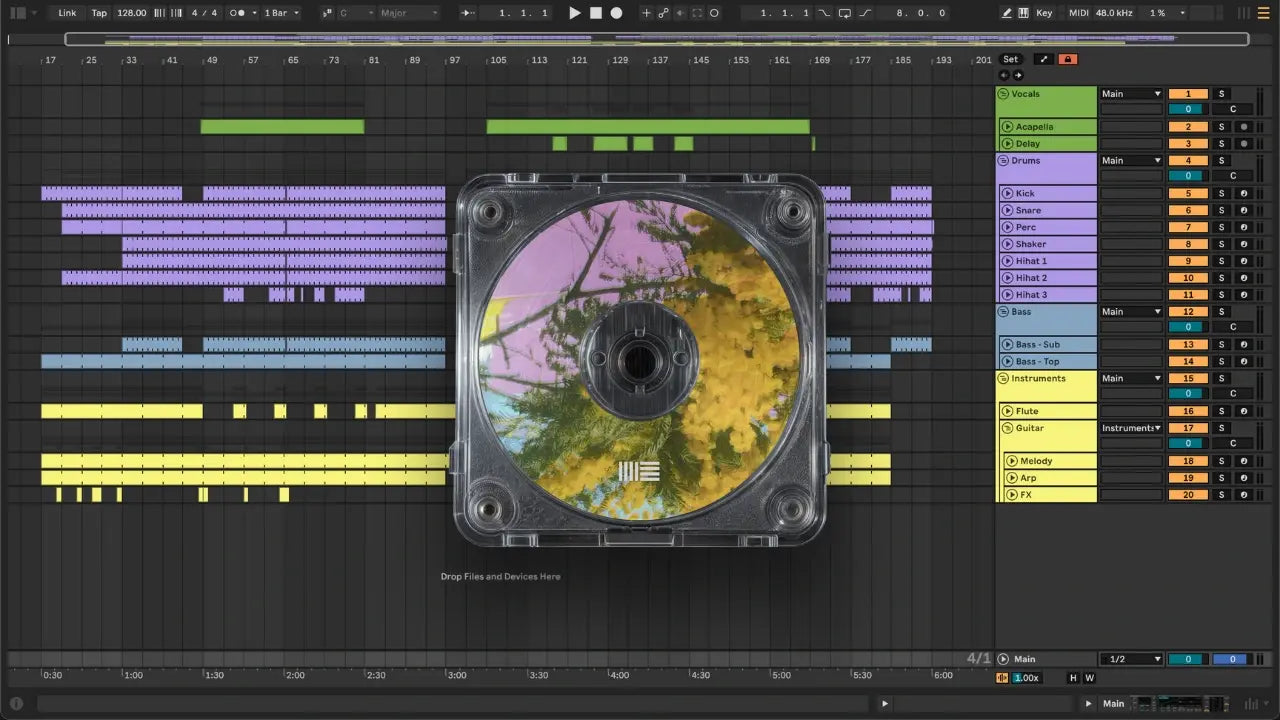Open the Major scale dropdown
This screenshot has height=720, width=1280.
[x=408, y=13]
